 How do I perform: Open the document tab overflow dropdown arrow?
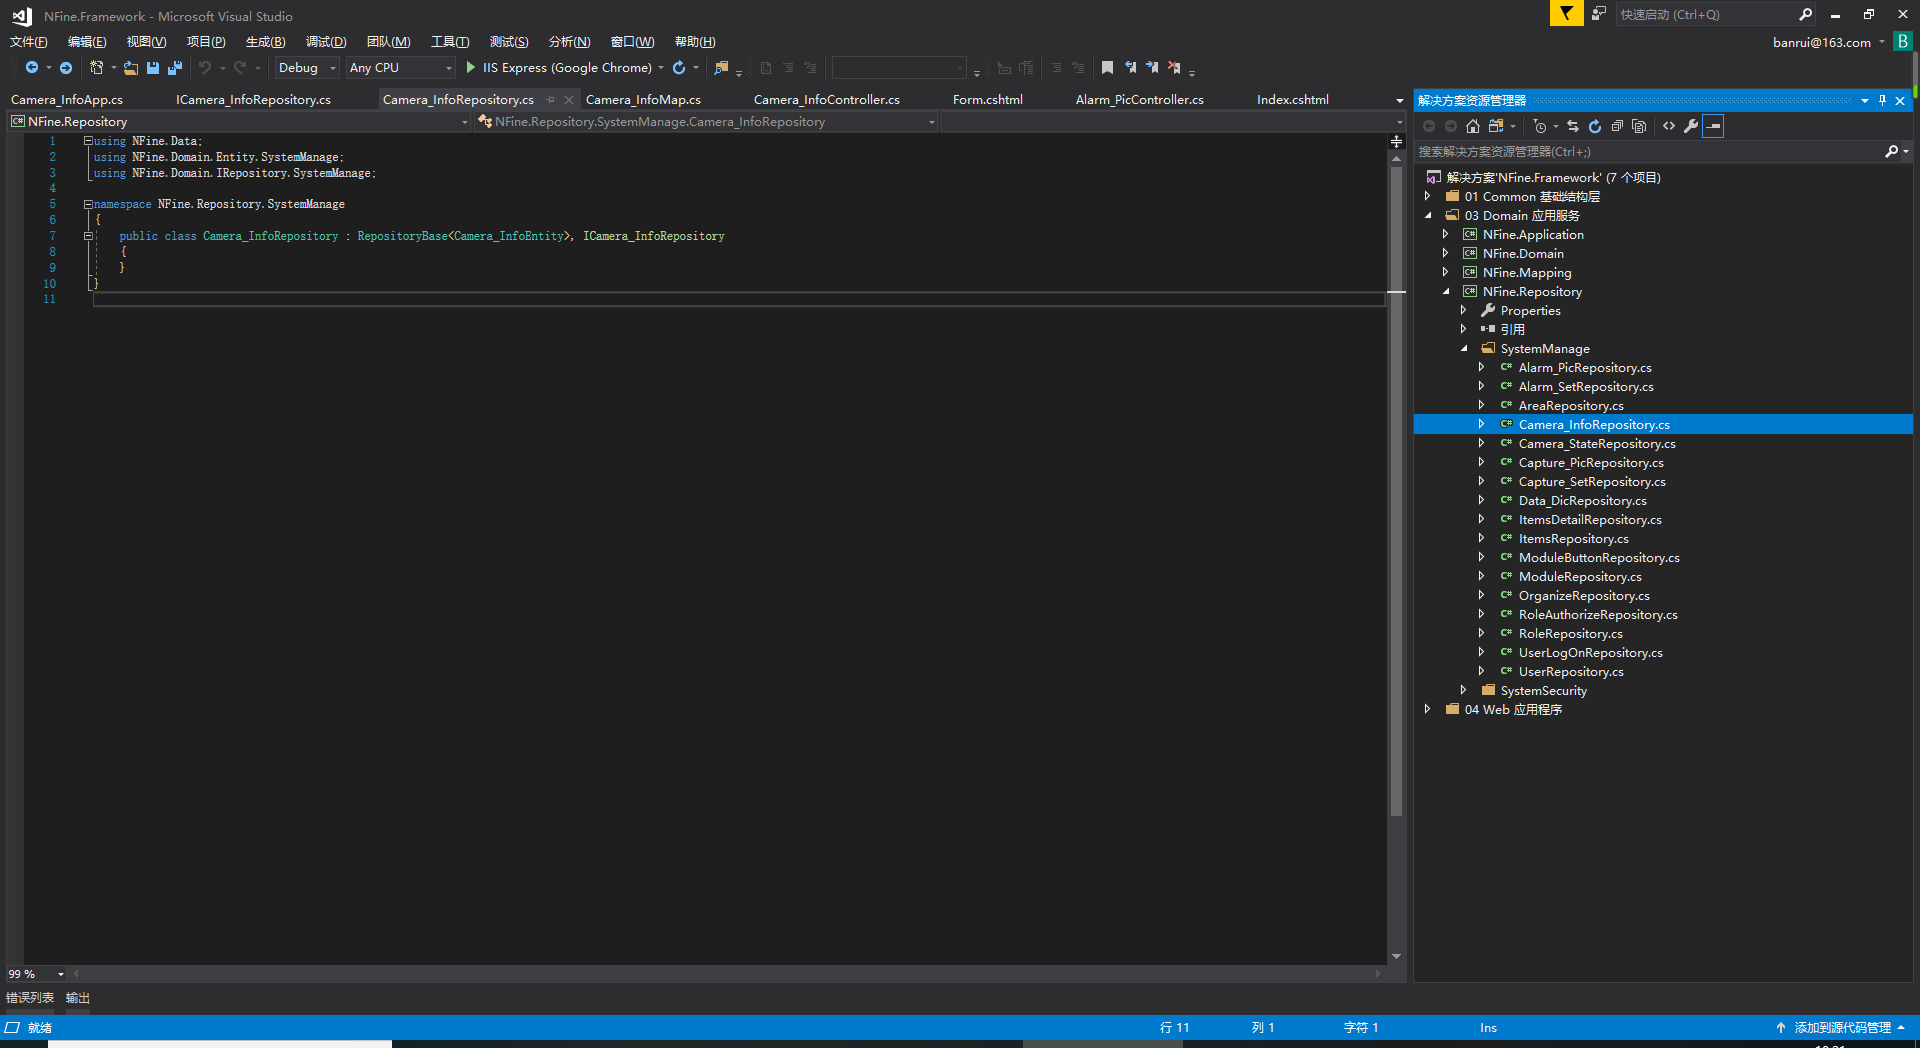pyautogui.click(x=1399, y=101)
